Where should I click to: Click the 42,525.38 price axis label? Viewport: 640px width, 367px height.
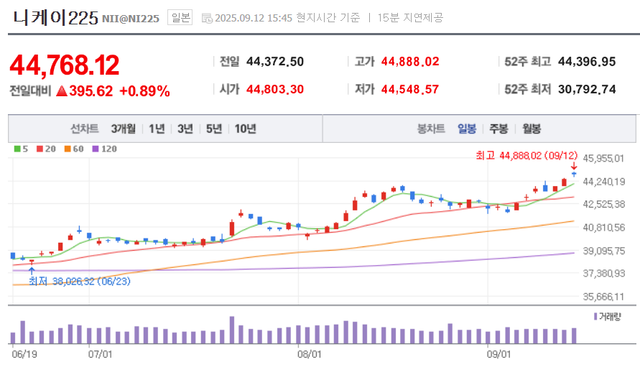[x=604, y=204]
